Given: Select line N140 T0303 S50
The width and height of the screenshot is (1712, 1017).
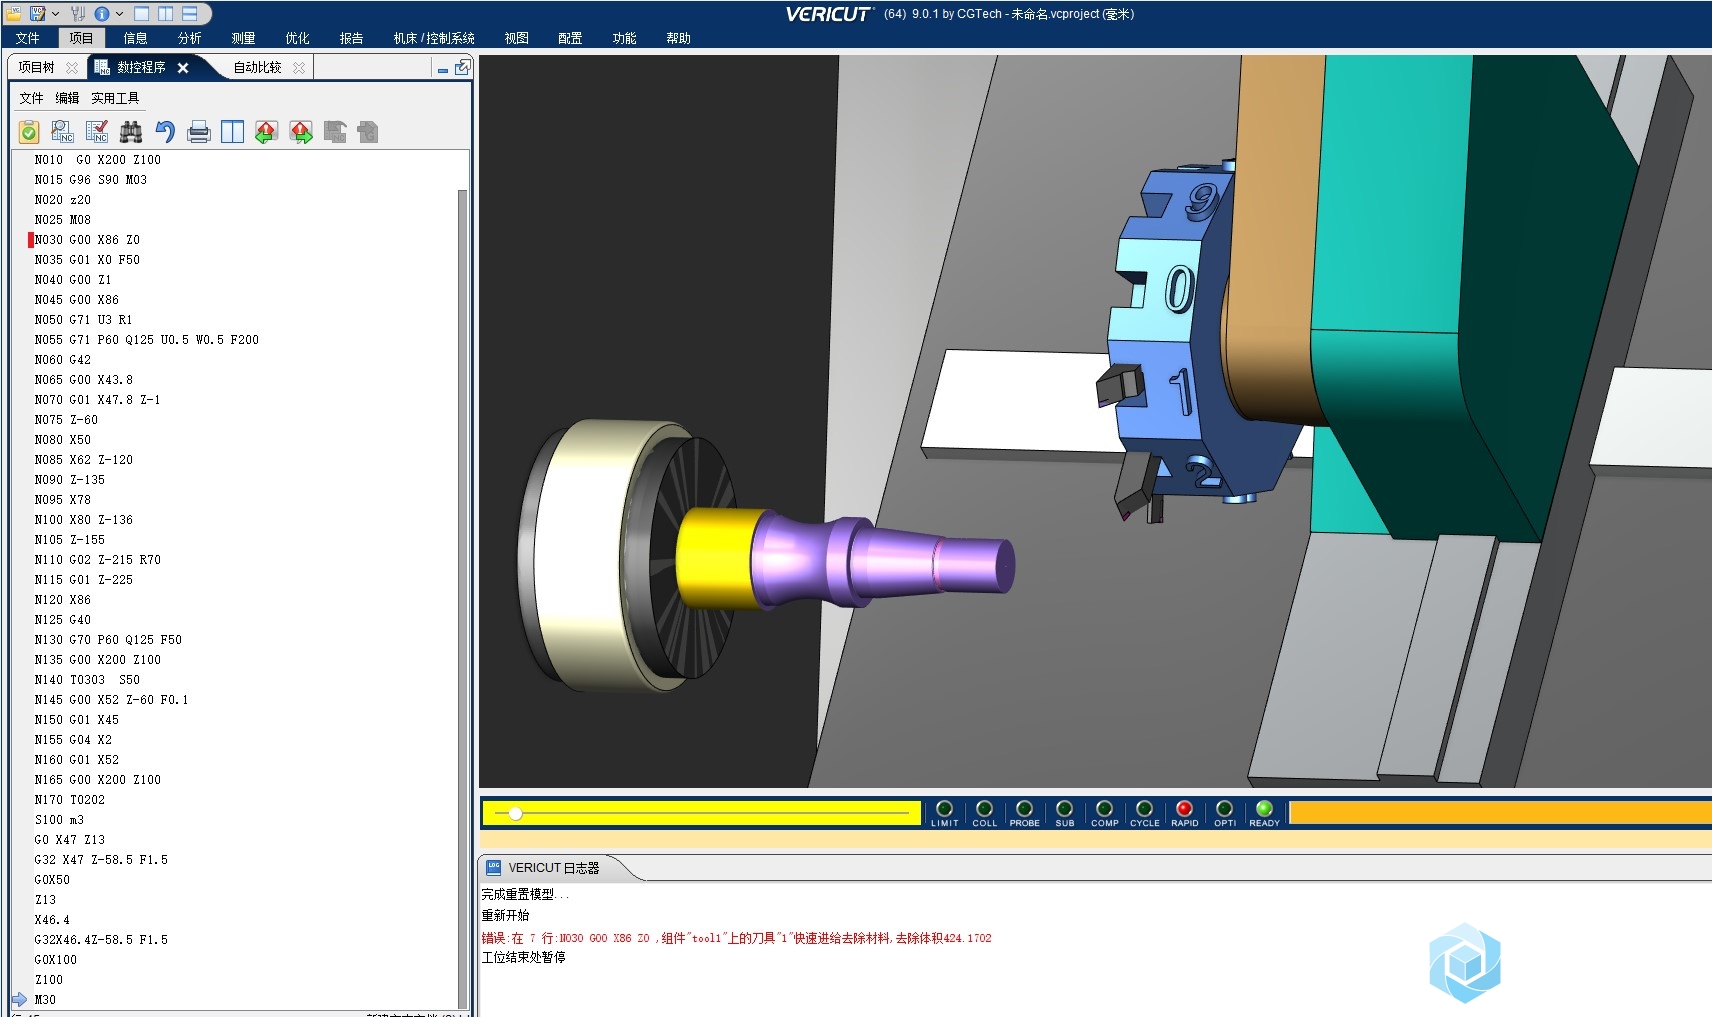Looking at the screenshot, I should (x=87, y=680).
